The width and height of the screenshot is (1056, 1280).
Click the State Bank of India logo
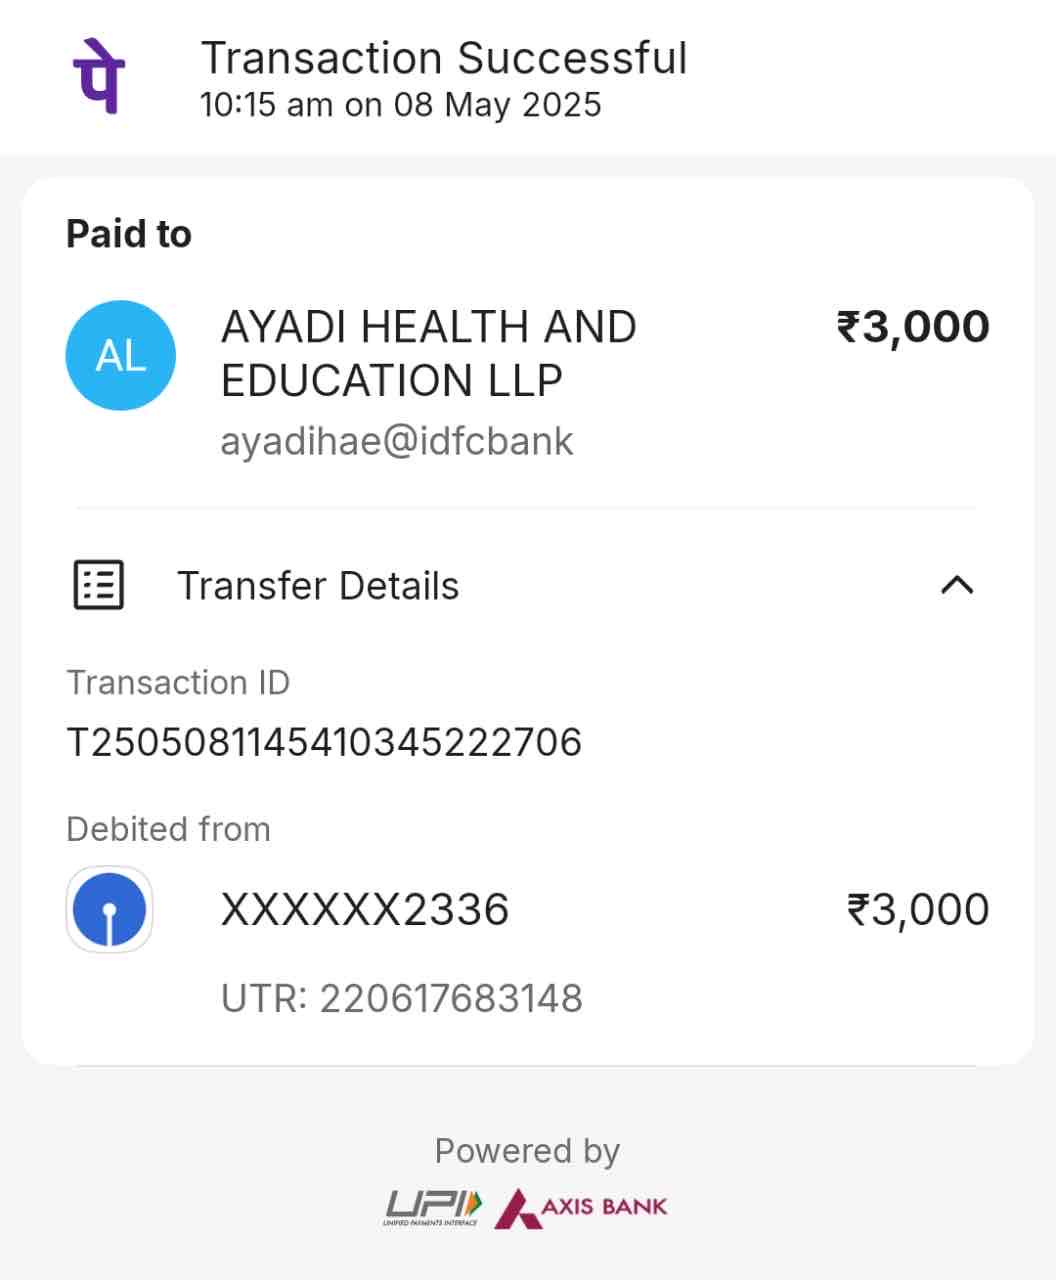coord(109,910)
